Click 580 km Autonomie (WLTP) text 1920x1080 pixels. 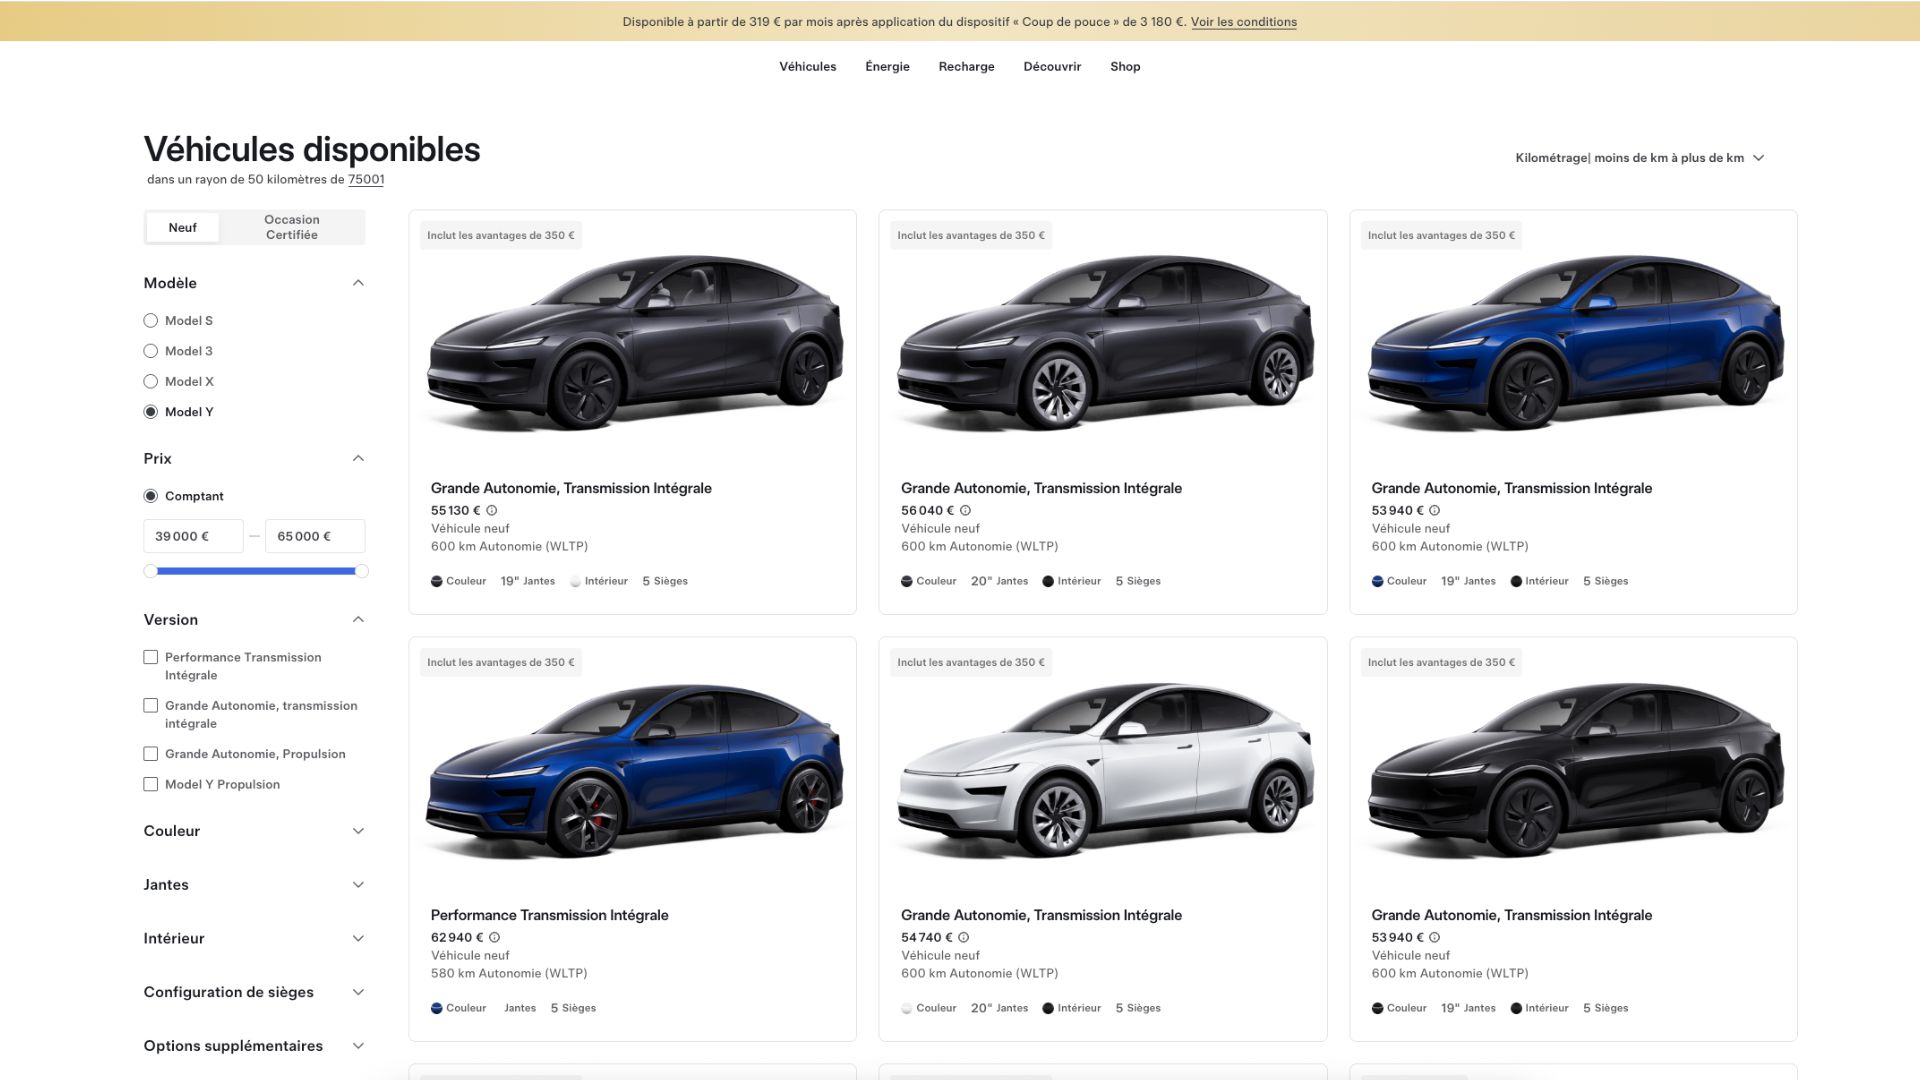tap(509, 973)
